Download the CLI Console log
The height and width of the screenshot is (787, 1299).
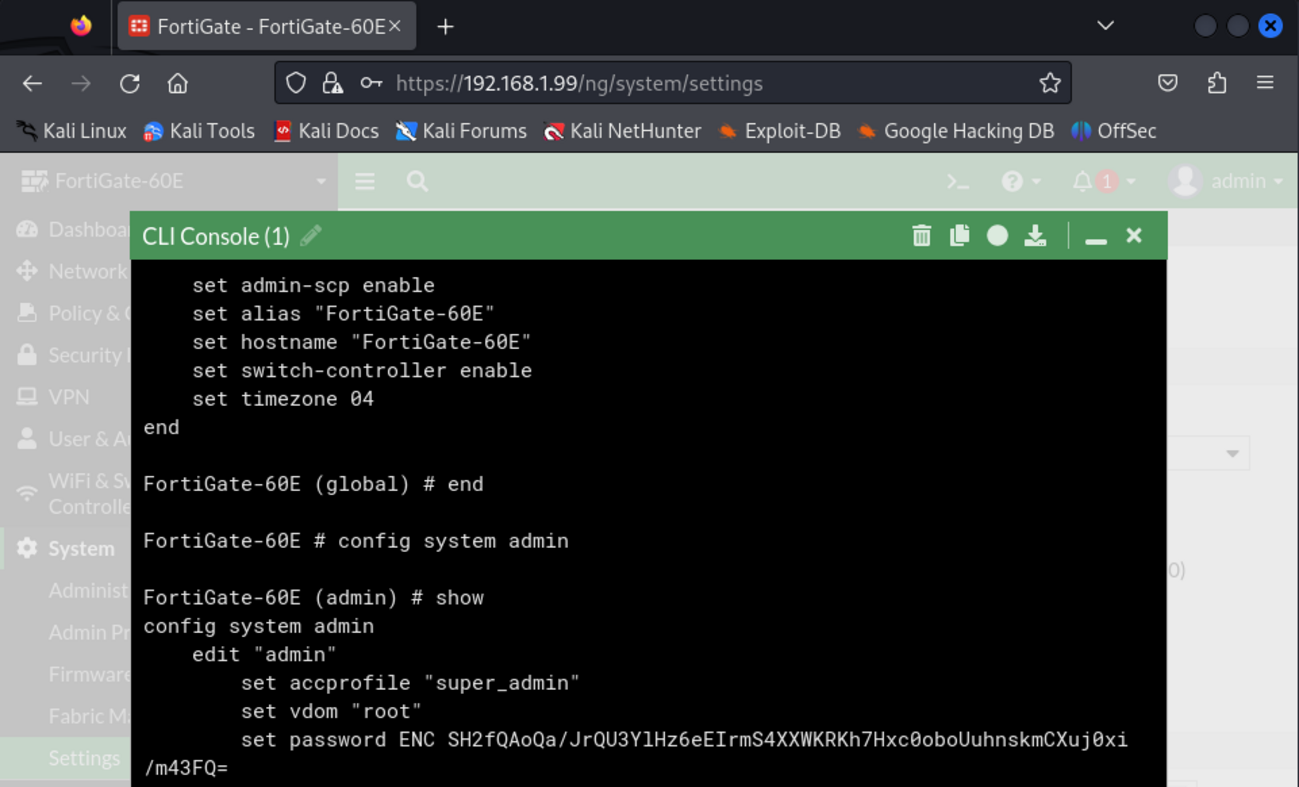click(1035, 235)
